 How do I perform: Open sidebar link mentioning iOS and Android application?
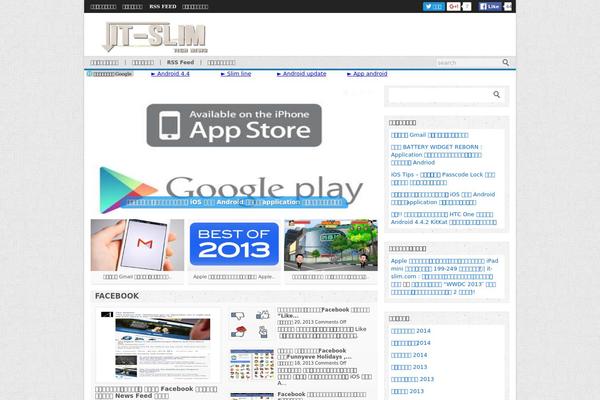tap(443, 198)
